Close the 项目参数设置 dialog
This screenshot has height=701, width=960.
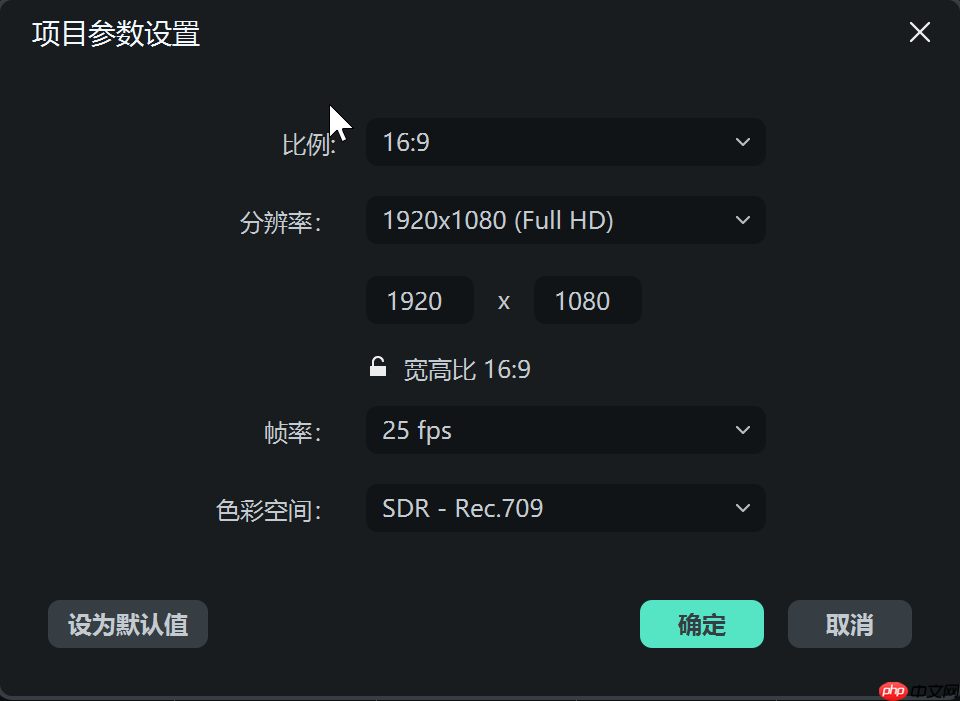[x=919, y=32]
